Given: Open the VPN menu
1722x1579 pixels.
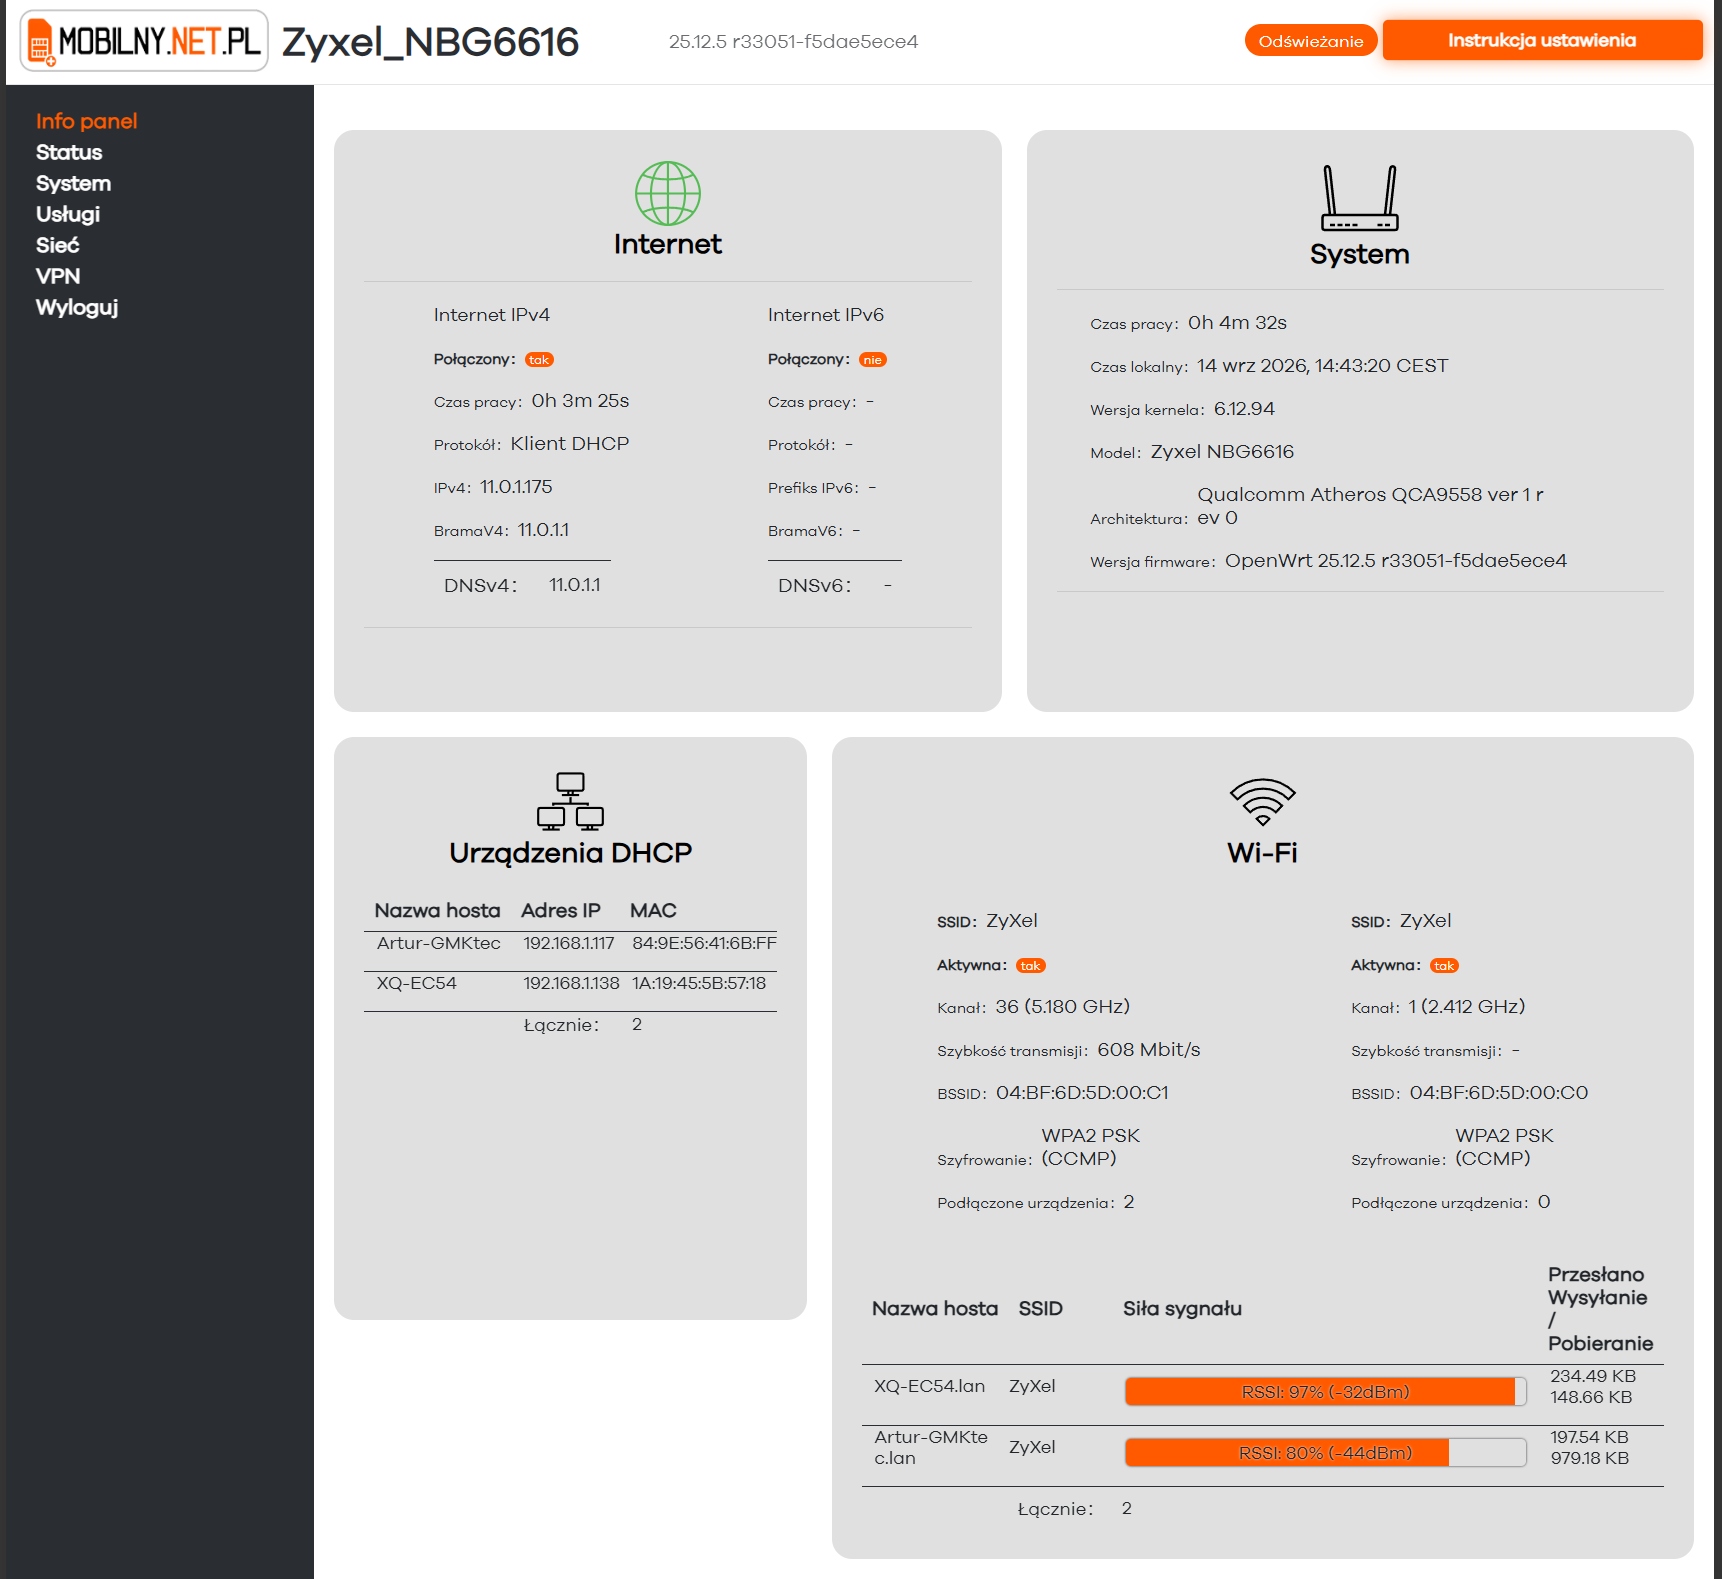Looking at the screenshot, I should tap(58, 276).
